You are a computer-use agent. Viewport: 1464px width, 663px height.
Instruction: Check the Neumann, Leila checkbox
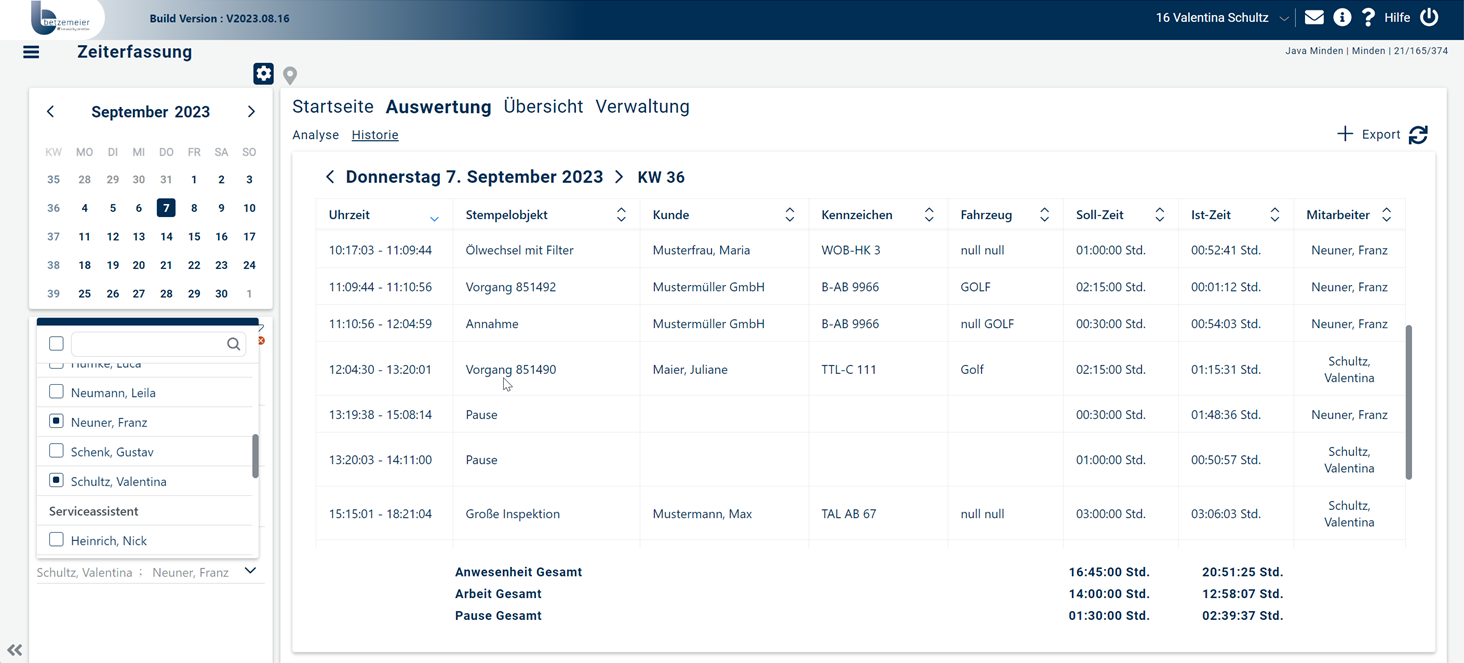point(56,392)
